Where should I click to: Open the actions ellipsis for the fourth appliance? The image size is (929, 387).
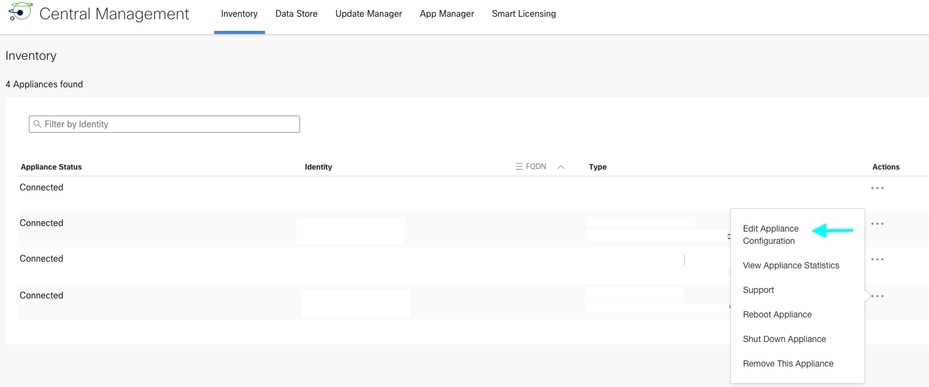coord(877,296)
